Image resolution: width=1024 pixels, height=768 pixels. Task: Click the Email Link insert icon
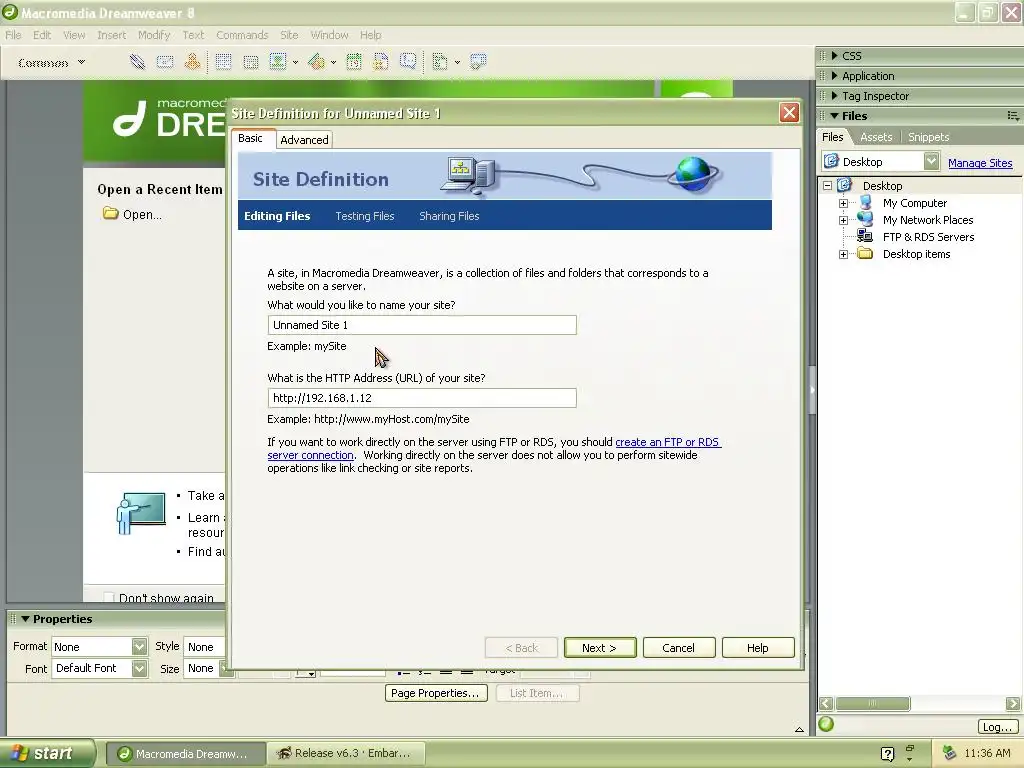click(165, 62)
